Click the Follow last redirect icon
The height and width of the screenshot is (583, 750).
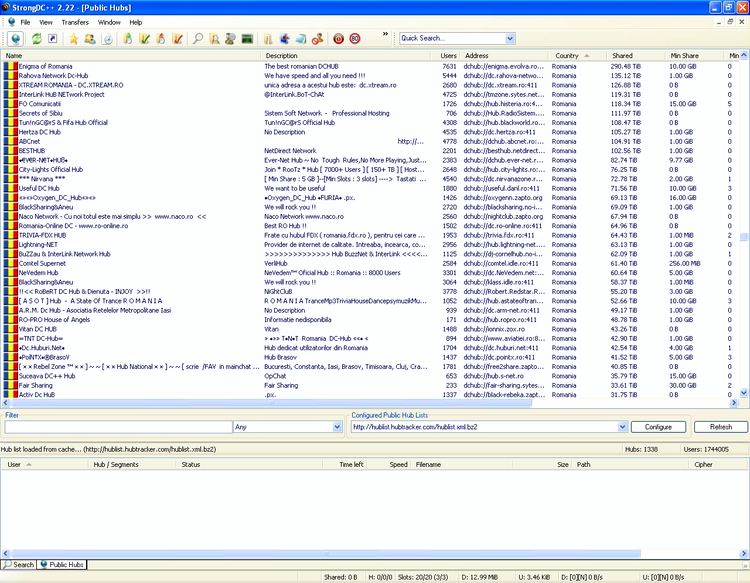pos(53,39)
